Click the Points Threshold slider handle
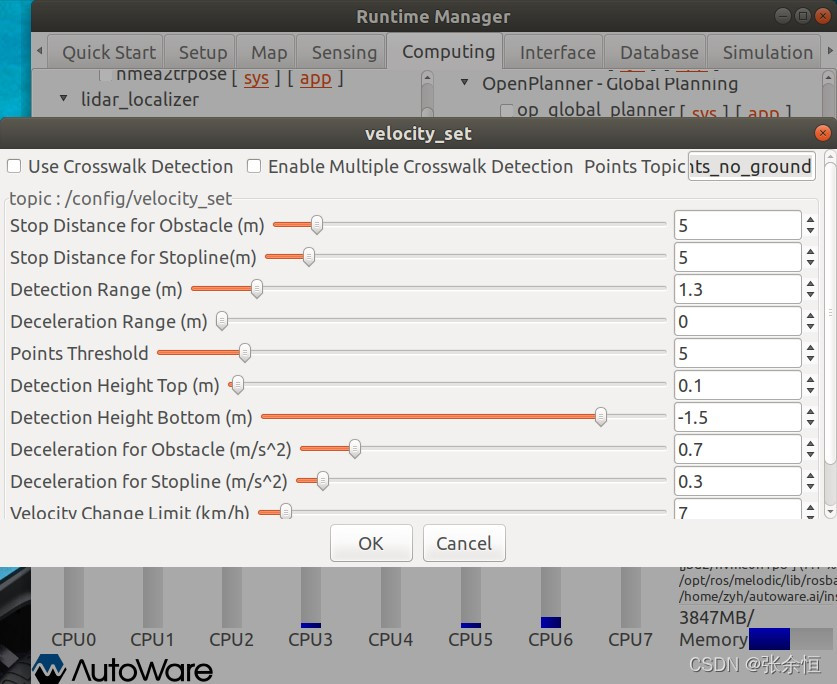This screenshot has height=684, width=837. point(244,353)
